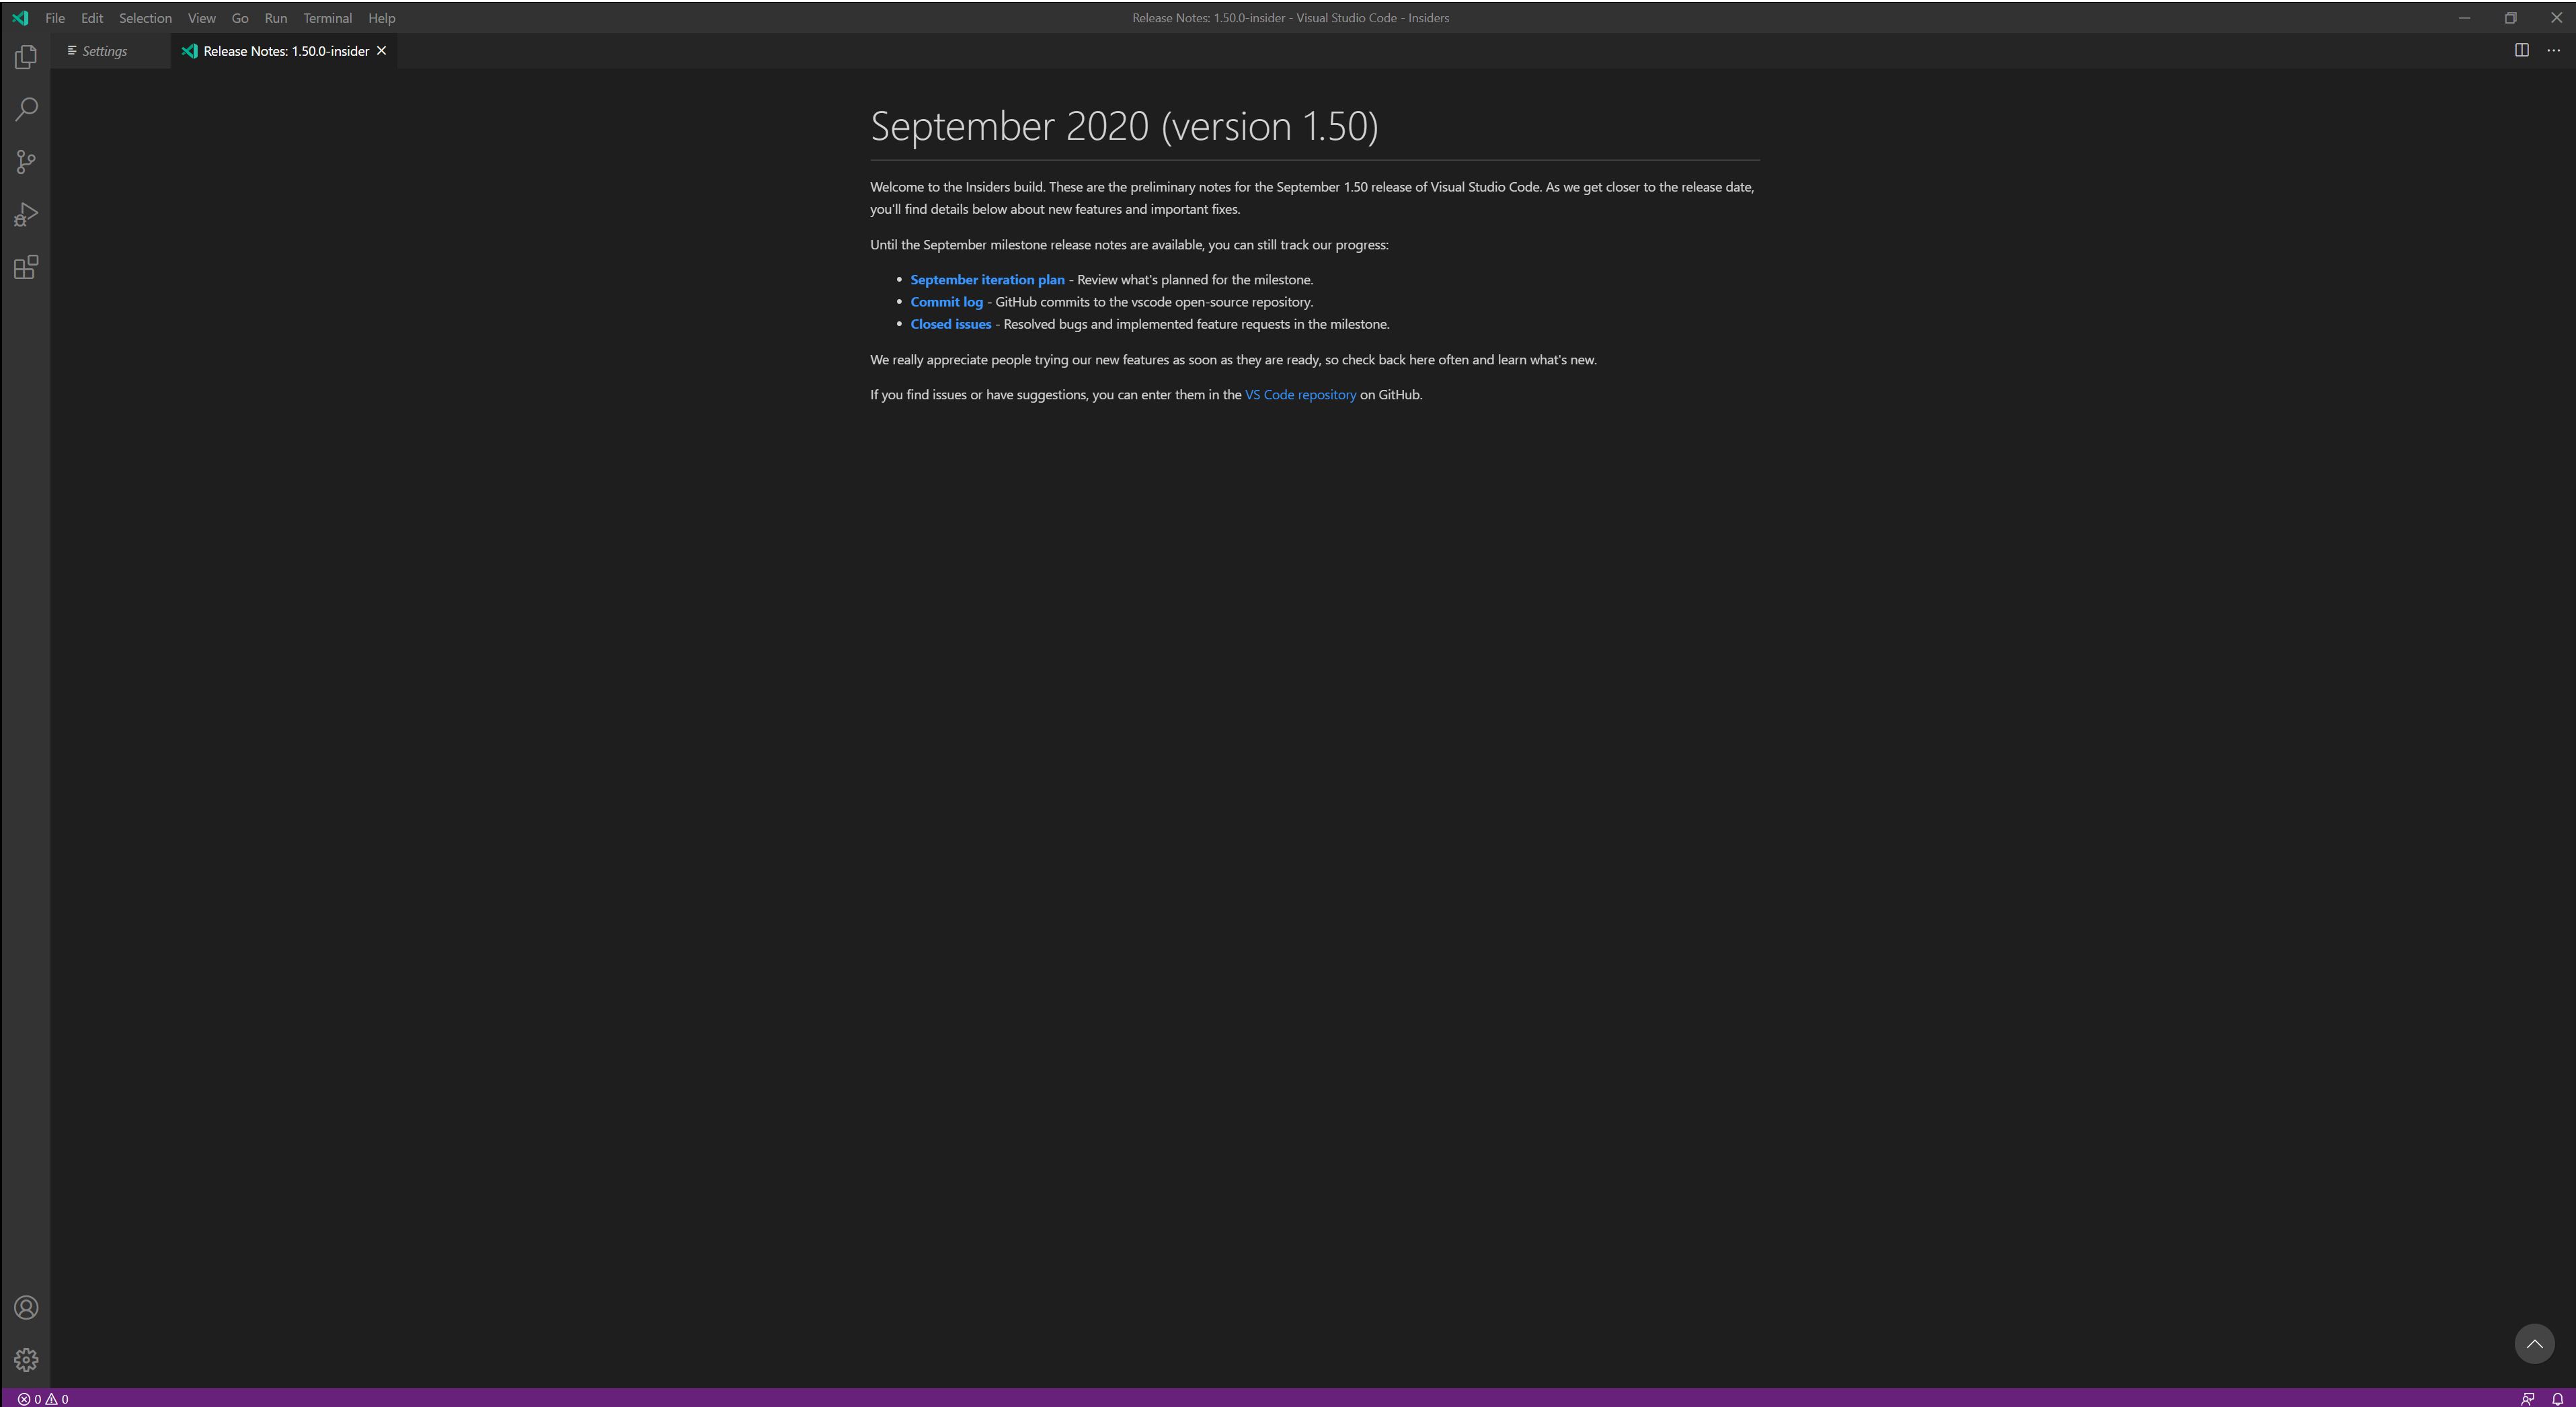Open the Manage gear menu
Viewport: 2576px width, 1407px height.
25,1359
